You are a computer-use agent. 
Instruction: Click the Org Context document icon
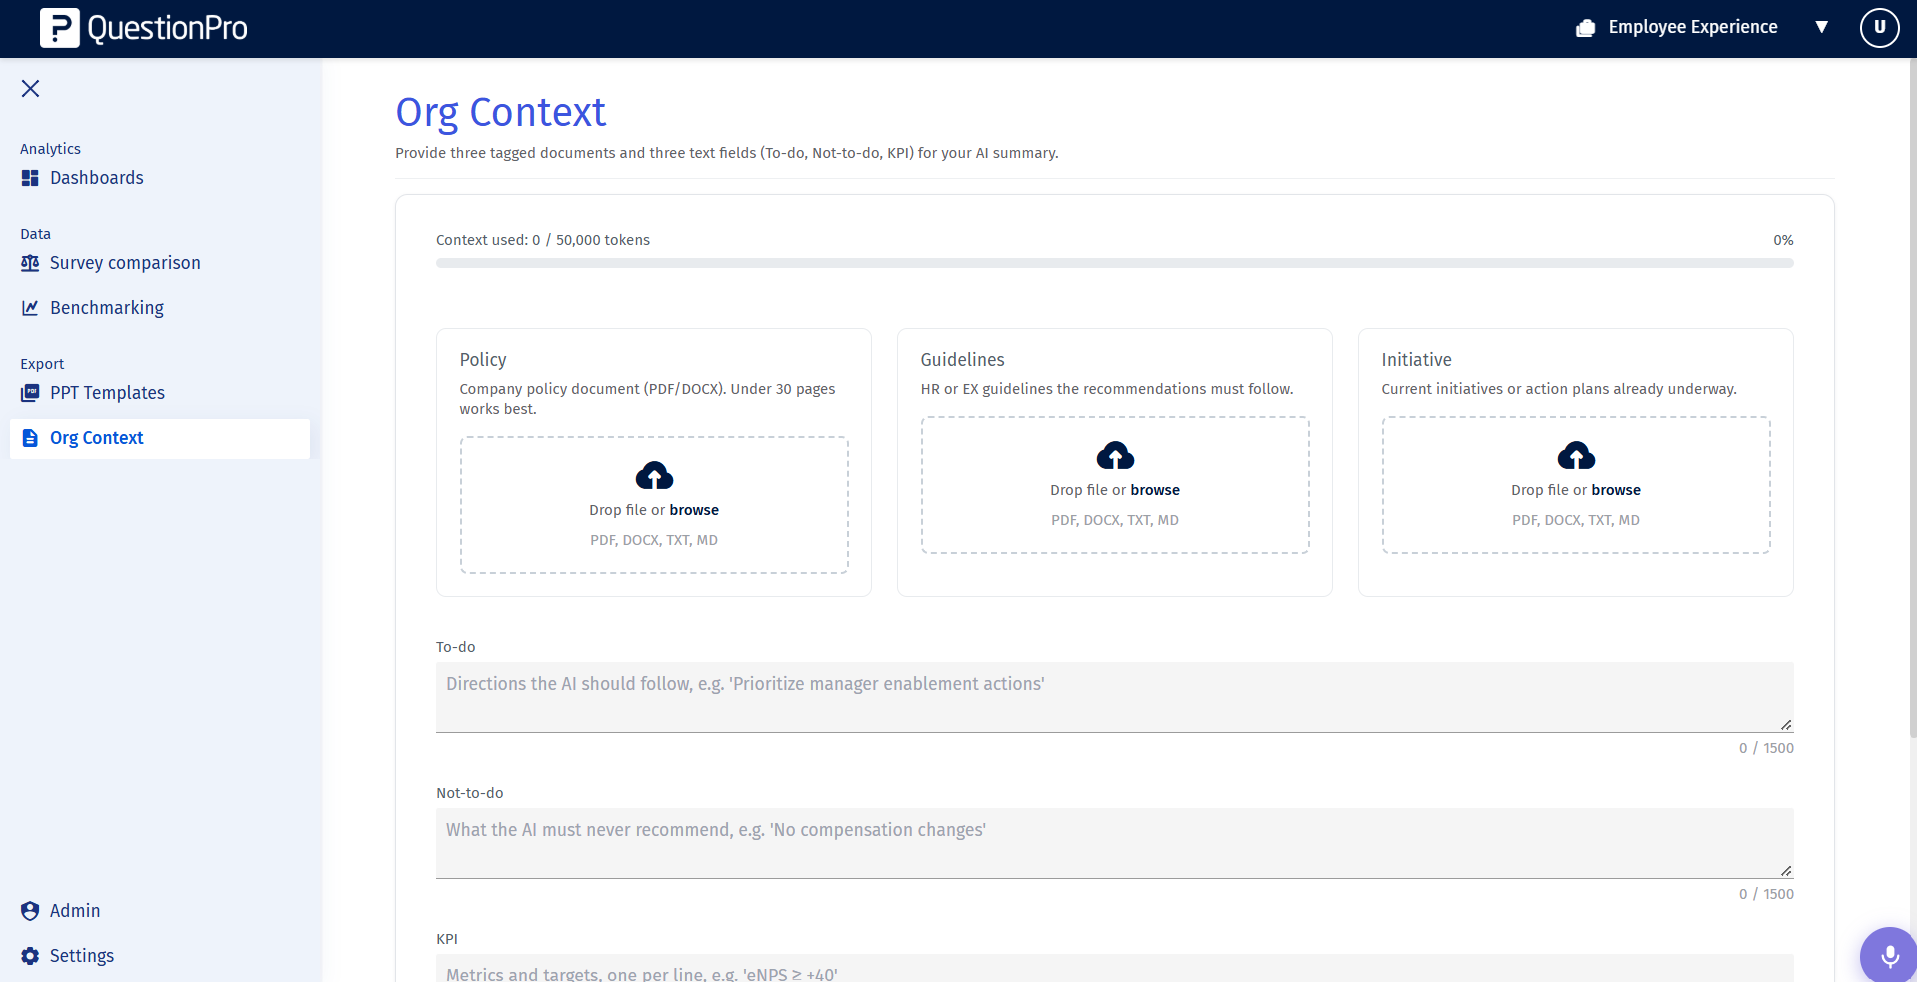[30, 438]
